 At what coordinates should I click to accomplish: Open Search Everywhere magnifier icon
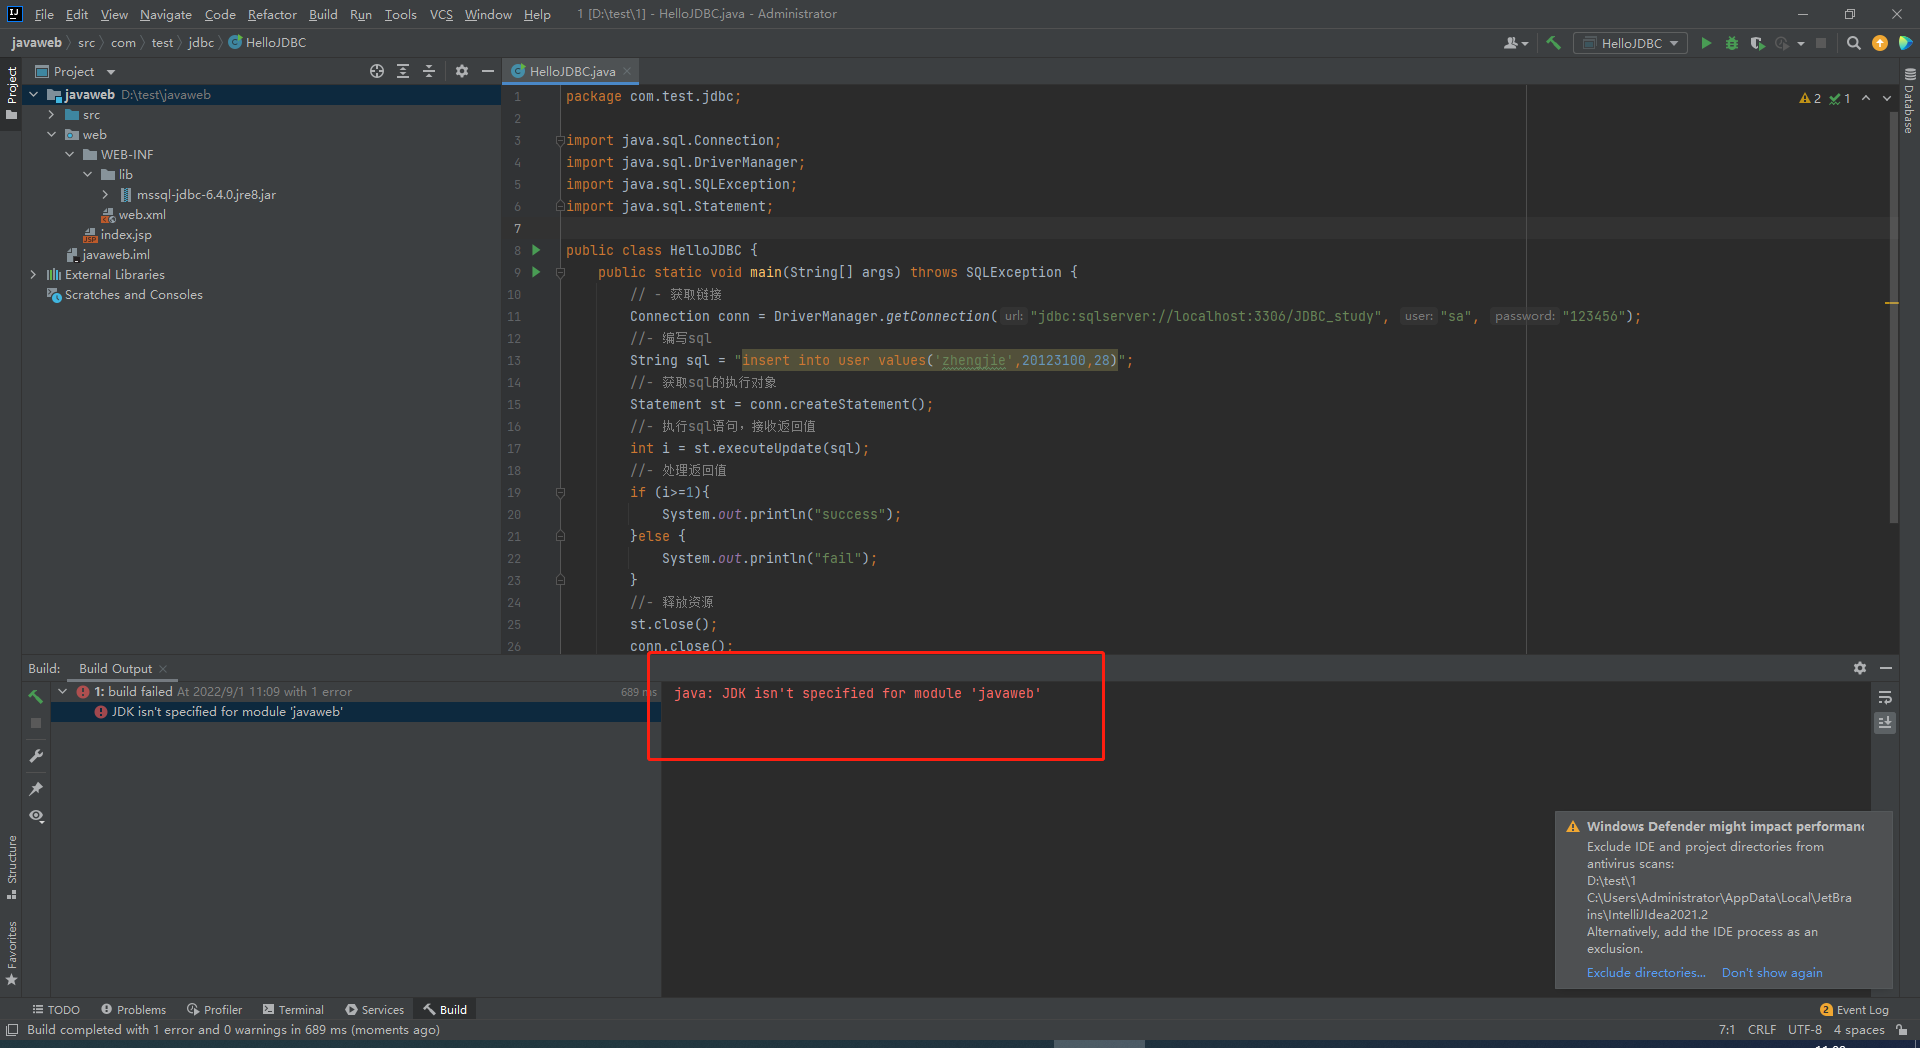pos(1853,43)
